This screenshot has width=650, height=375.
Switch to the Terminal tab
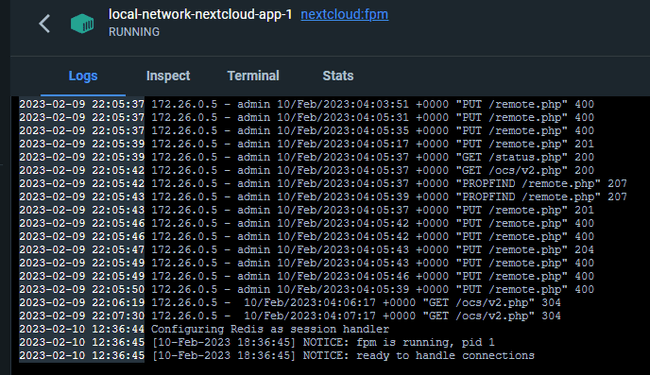pyautogui.click(x=253, y=76)
